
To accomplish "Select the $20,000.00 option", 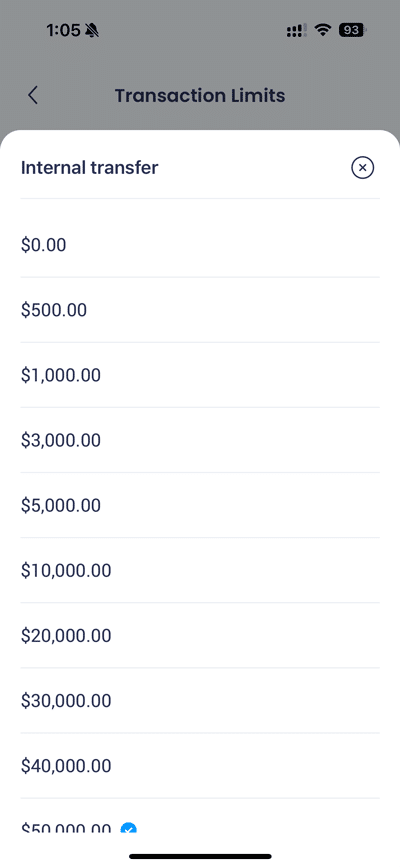I will tap(200, 635).
